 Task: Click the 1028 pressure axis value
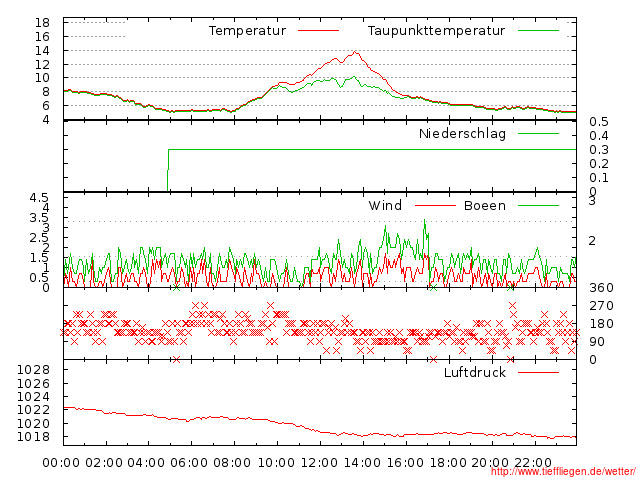click(x=33, y=370)
